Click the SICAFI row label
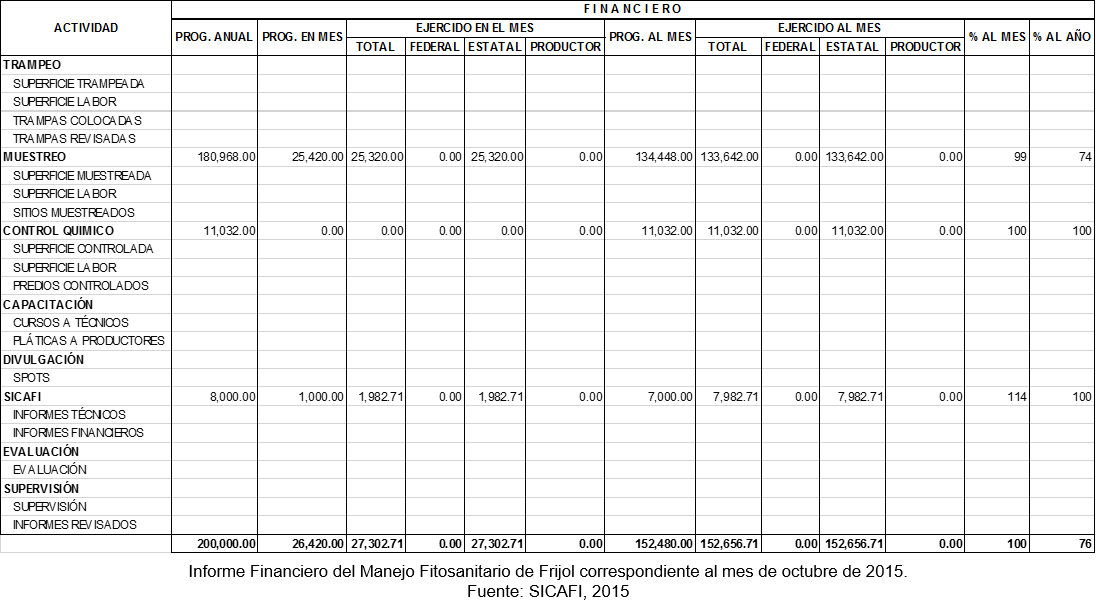Screen dimensions: 1096x612 coord(22,397)
